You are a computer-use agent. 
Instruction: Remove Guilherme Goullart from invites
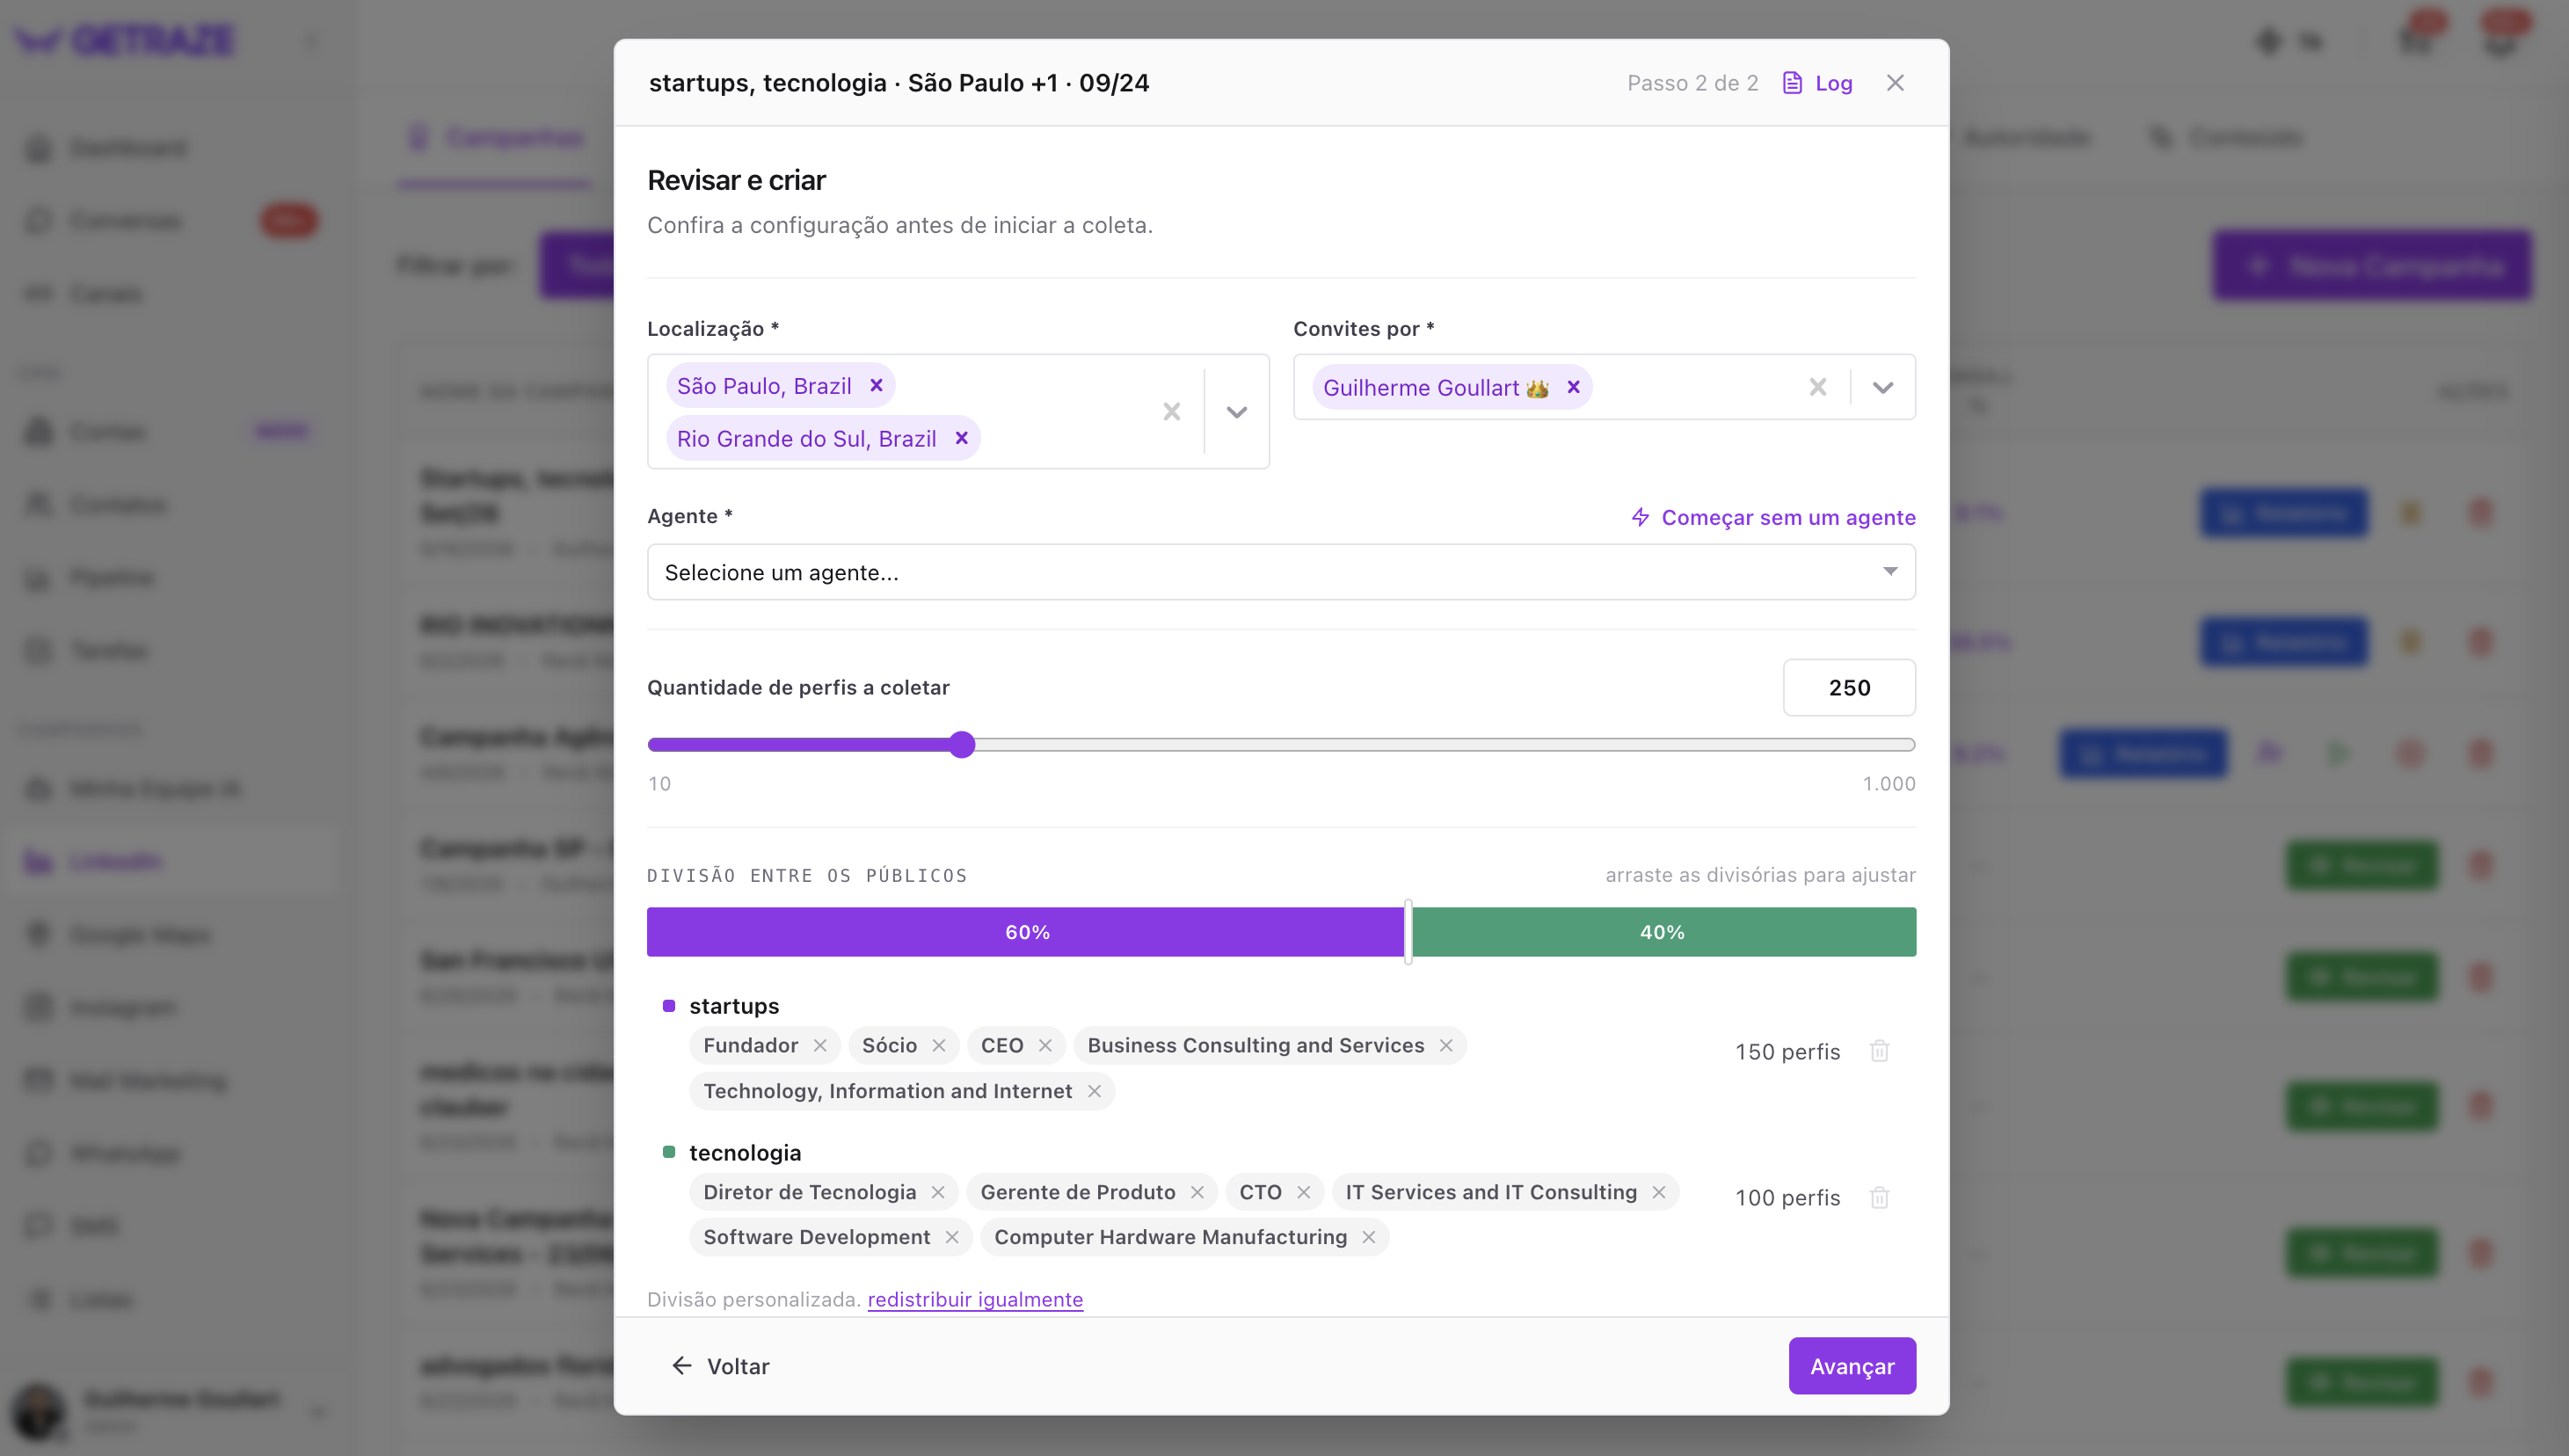(x=1573, y=387)
